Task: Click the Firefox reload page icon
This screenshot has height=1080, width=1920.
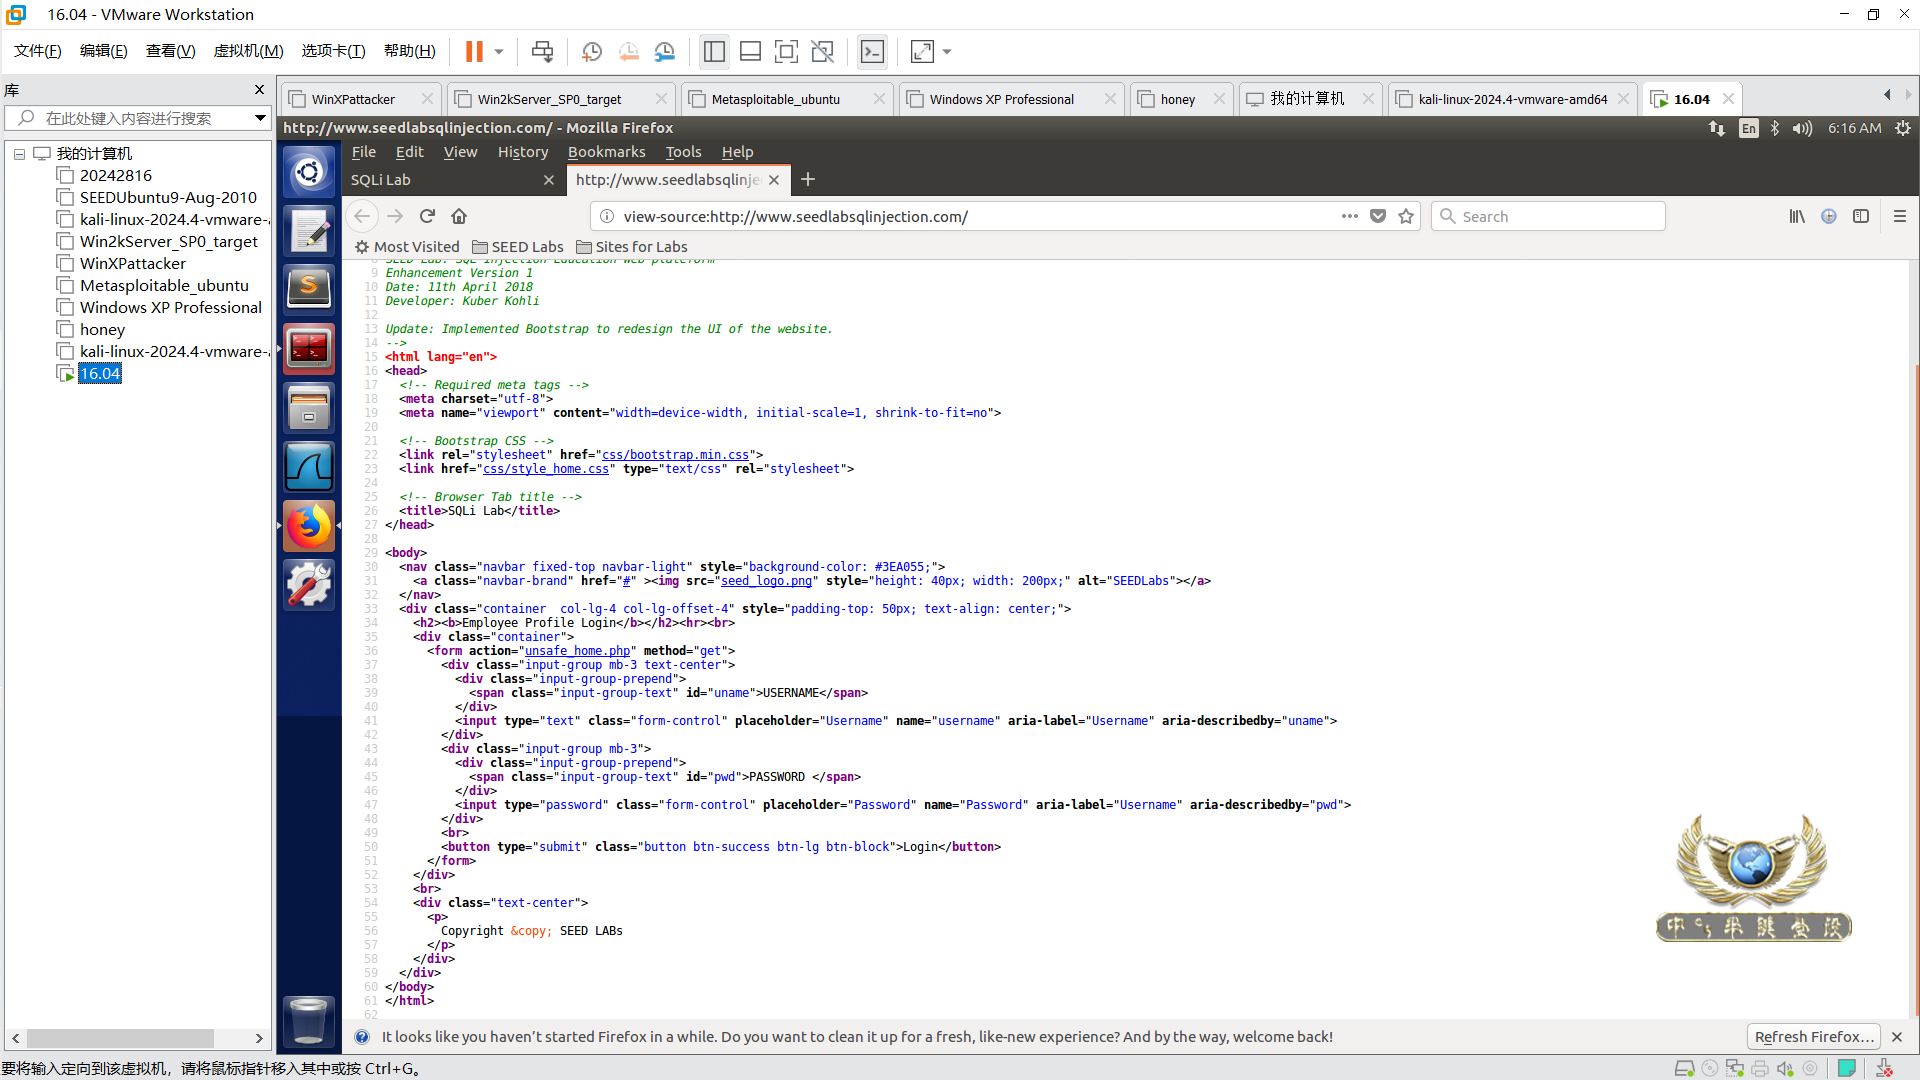Action: (427, 216)
